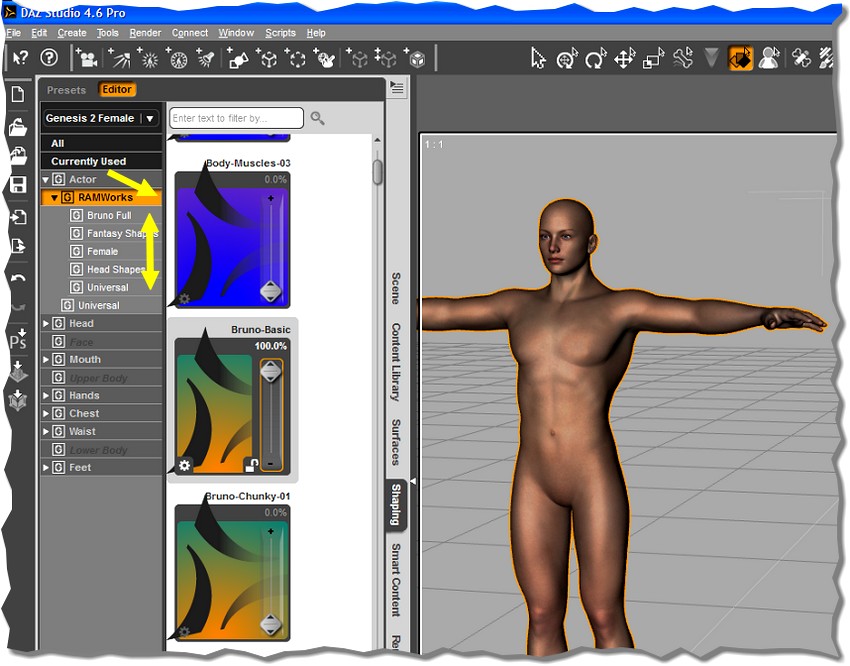Expand the Chest region group
Image resolution: width=850 pixels, height=666 pixels.
(x=46, y=413)
